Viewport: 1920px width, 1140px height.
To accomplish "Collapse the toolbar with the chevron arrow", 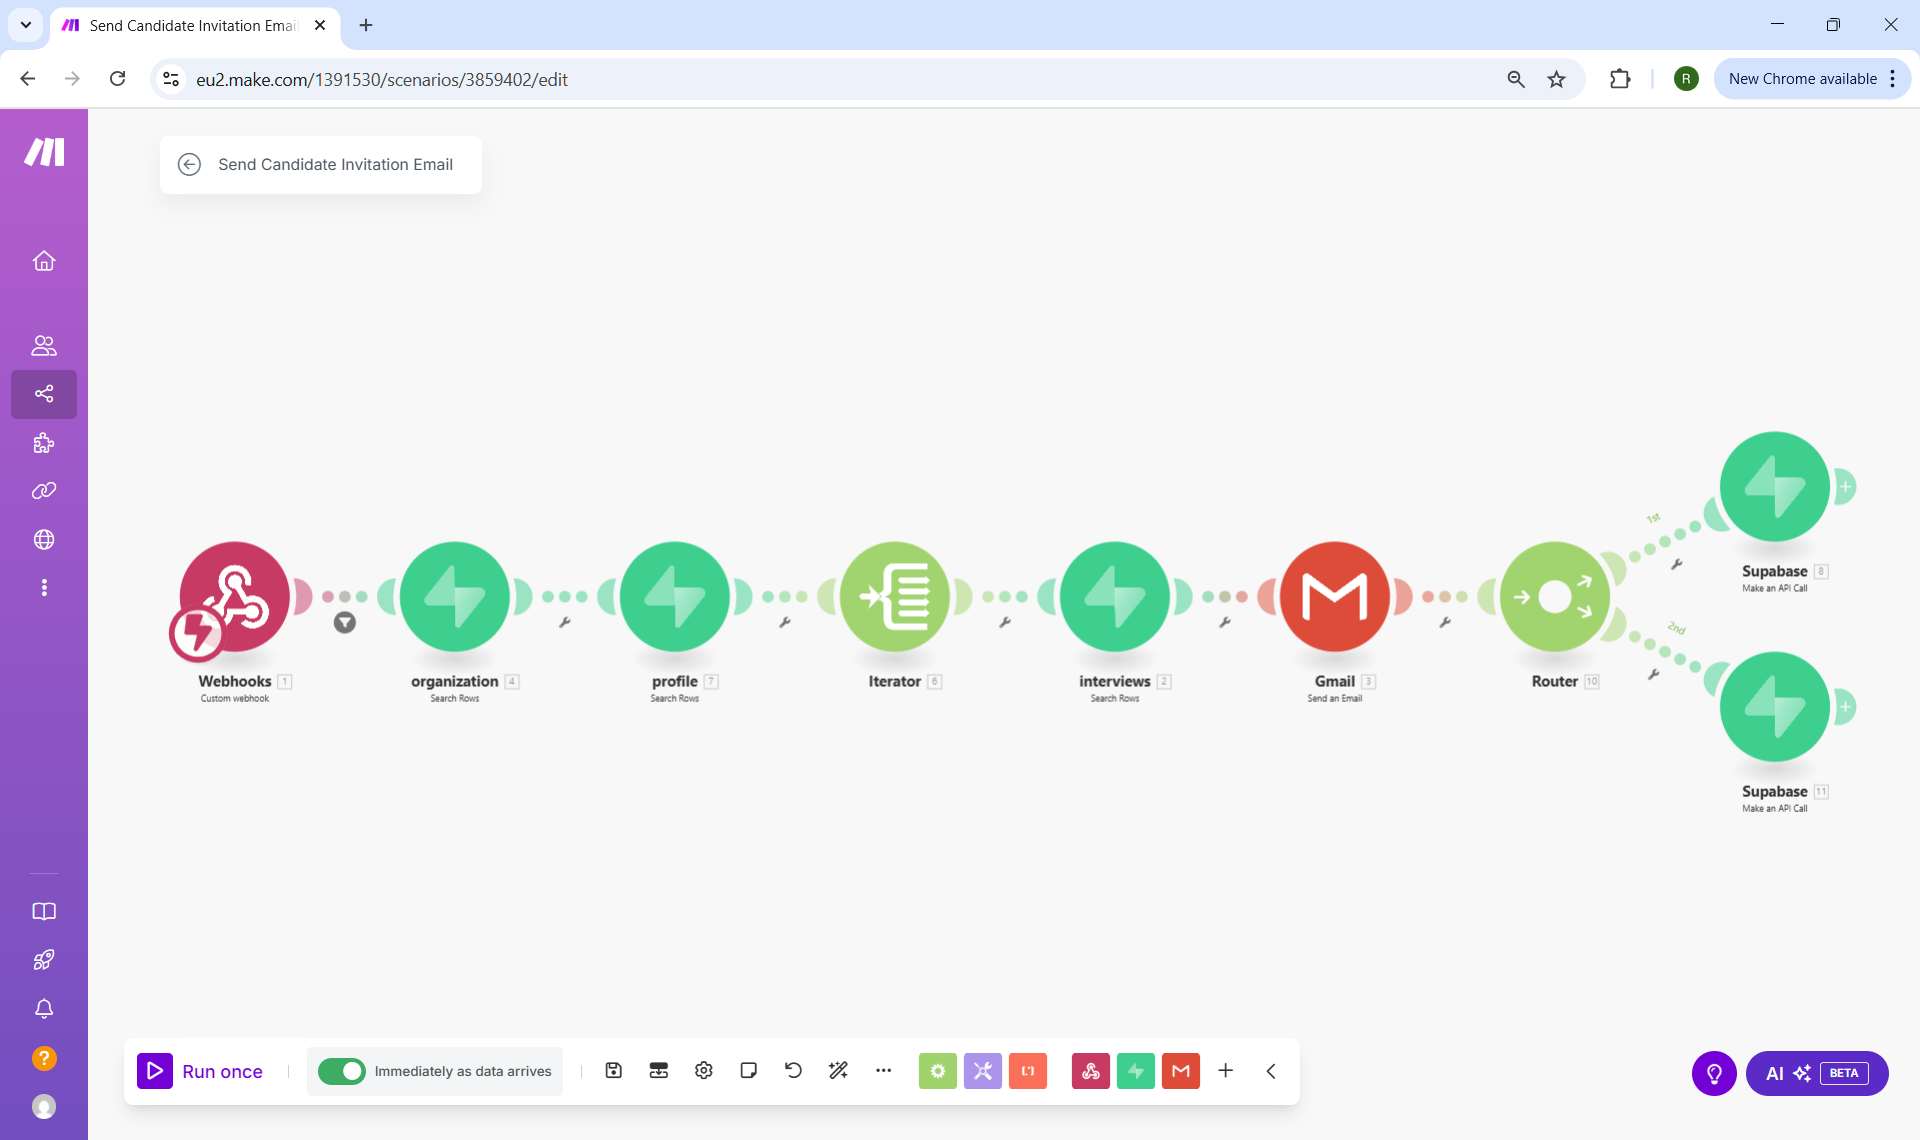I will [x=1271, y=1071].
